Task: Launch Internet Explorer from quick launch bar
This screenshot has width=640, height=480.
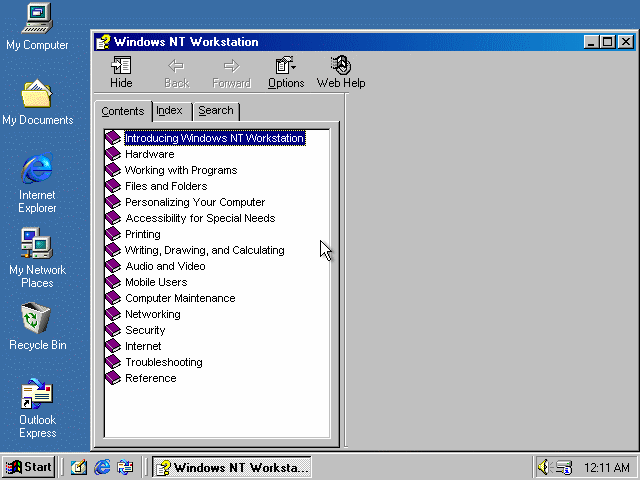Action: coord(102,467)
